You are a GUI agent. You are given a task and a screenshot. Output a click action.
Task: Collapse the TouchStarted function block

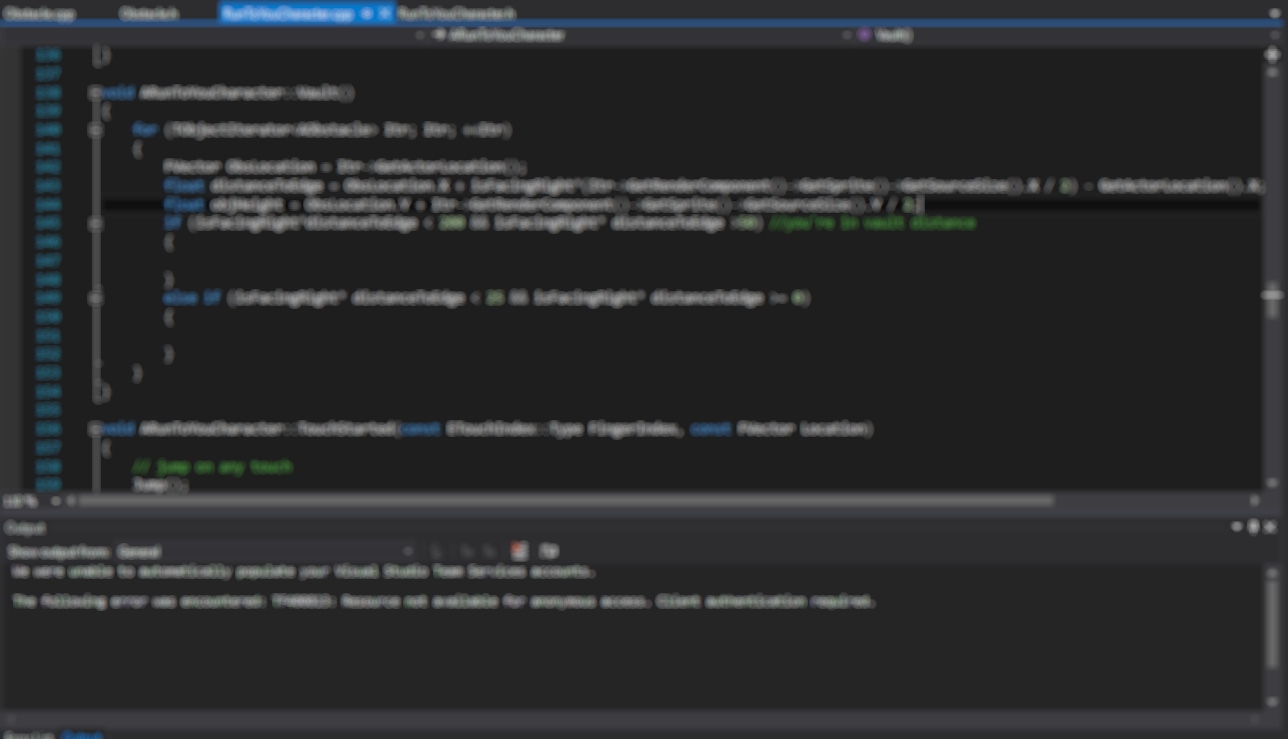tap(97, 428)
